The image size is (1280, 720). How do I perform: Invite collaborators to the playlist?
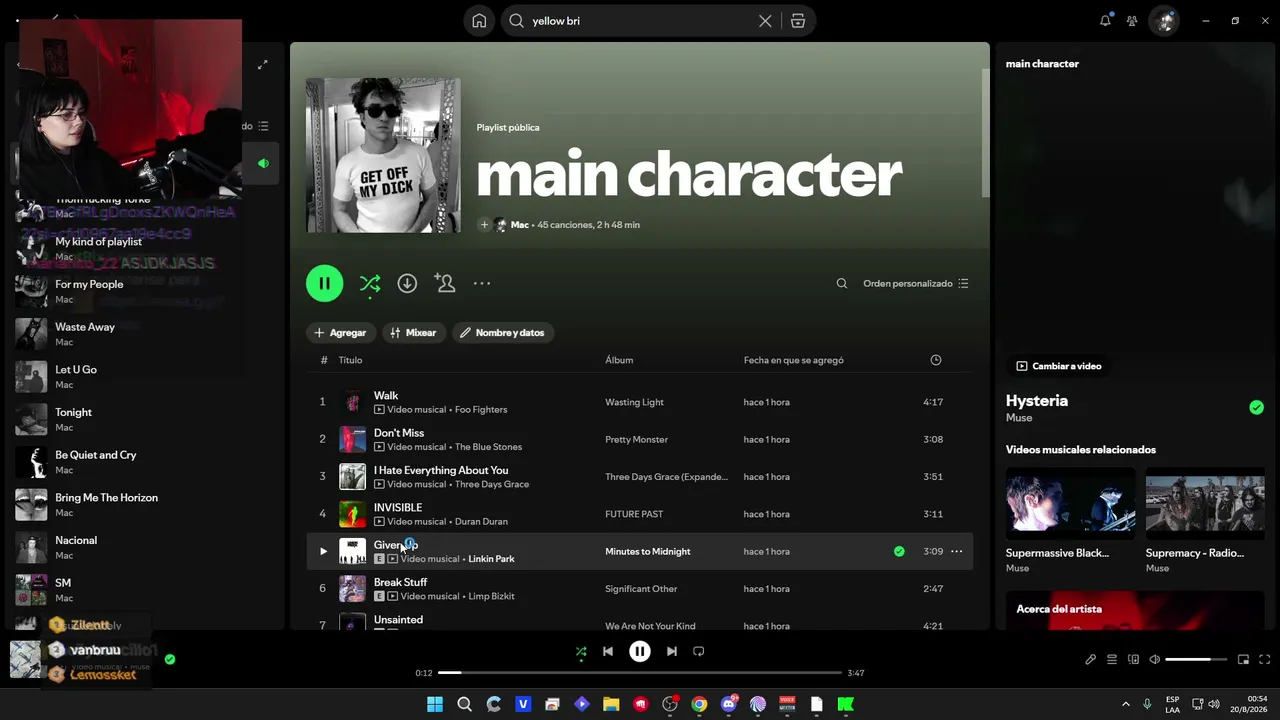tap(445, 283)
